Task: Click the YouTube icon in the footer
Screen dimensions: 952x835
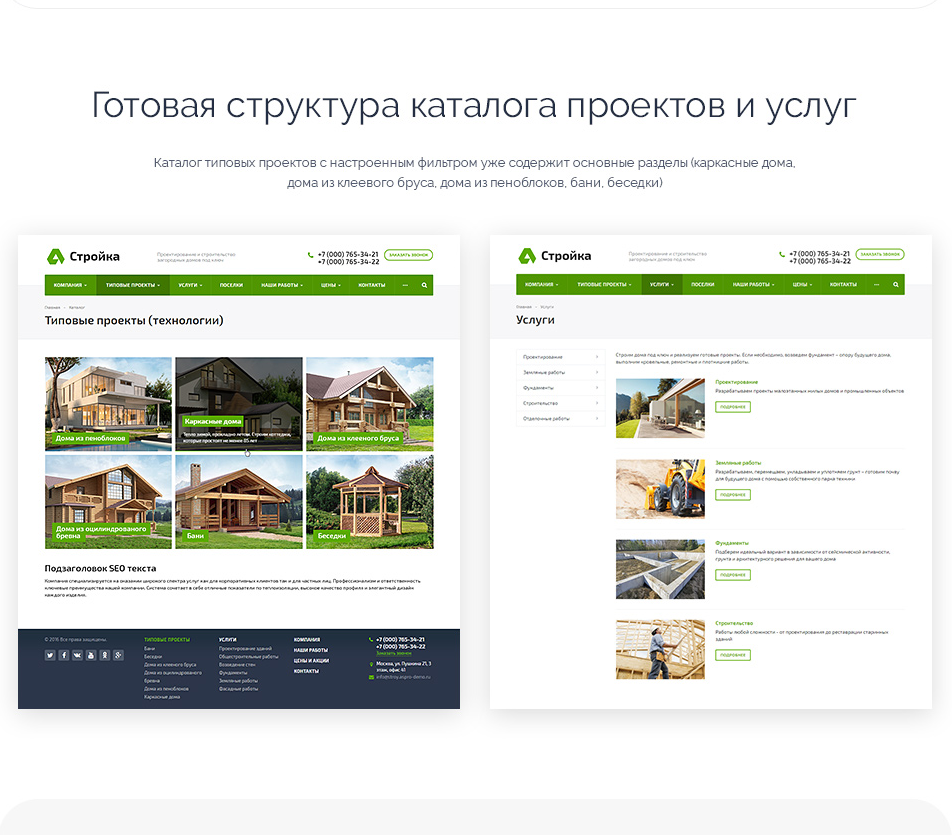Action: coord(91,655)
